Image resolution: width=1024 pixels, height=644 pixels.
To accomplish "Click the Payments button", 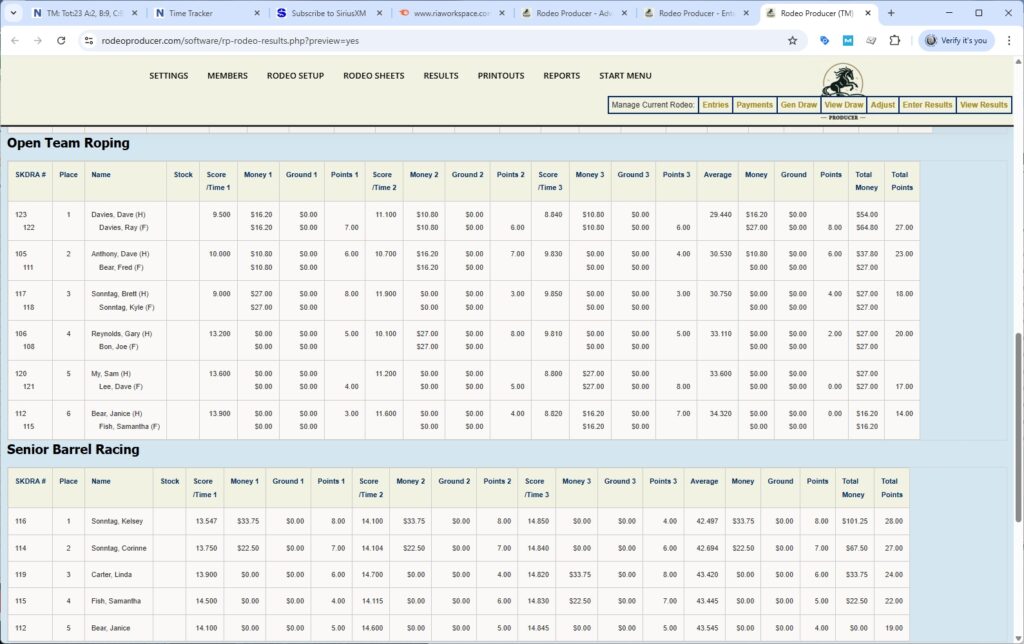I will coord(754,104).
